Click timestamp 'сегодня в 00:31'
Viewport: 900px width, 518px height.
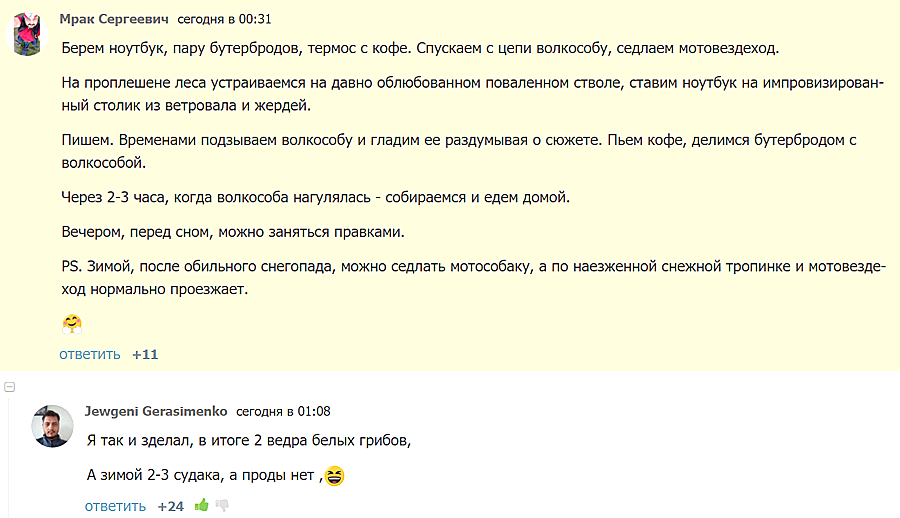pyautogui.click(x=223, y=19)
